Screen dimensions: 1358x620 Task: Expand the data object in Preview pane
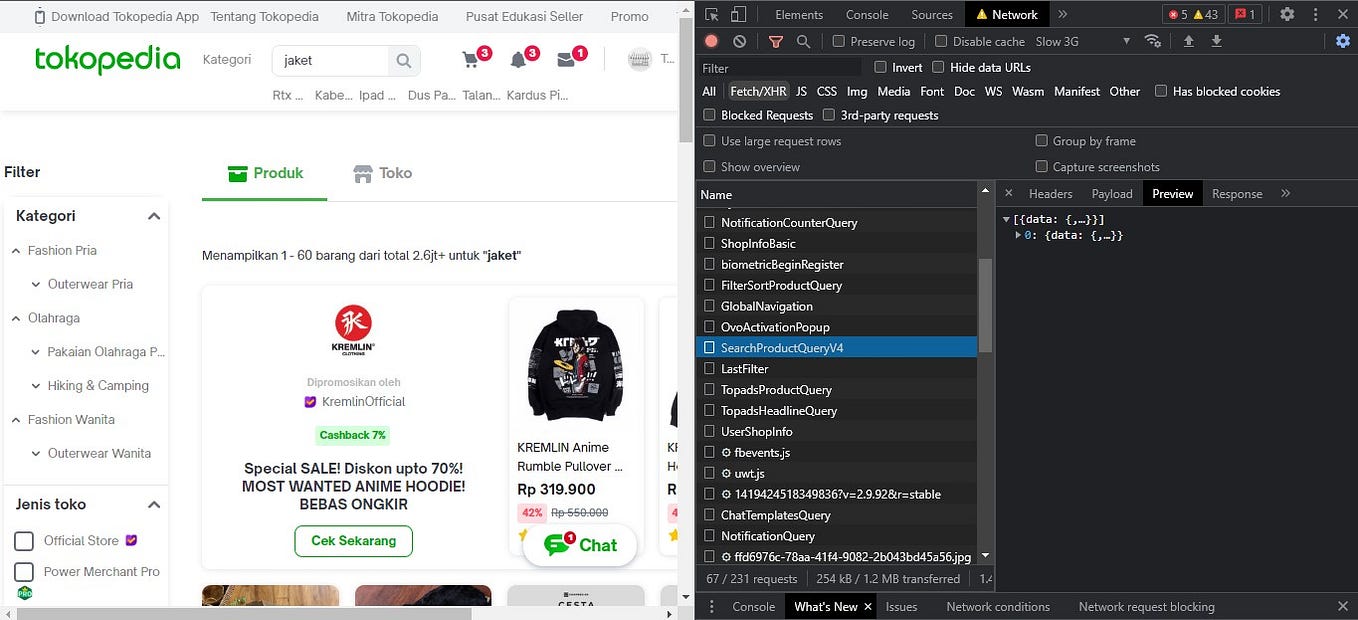[1019, 235]
